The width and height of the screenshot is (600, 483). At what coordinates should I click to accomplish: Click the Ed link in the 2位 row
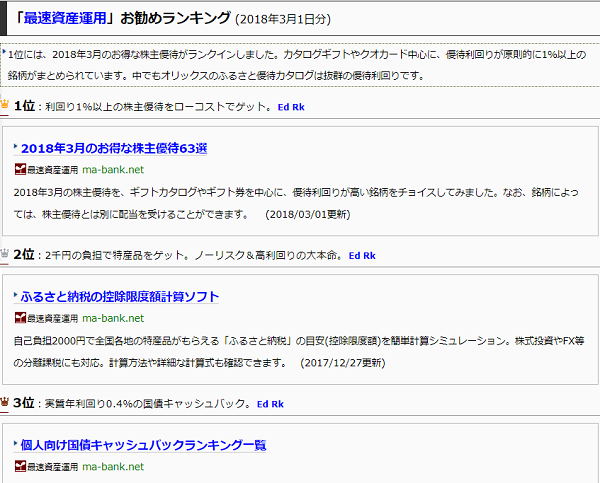pos(354,256)
